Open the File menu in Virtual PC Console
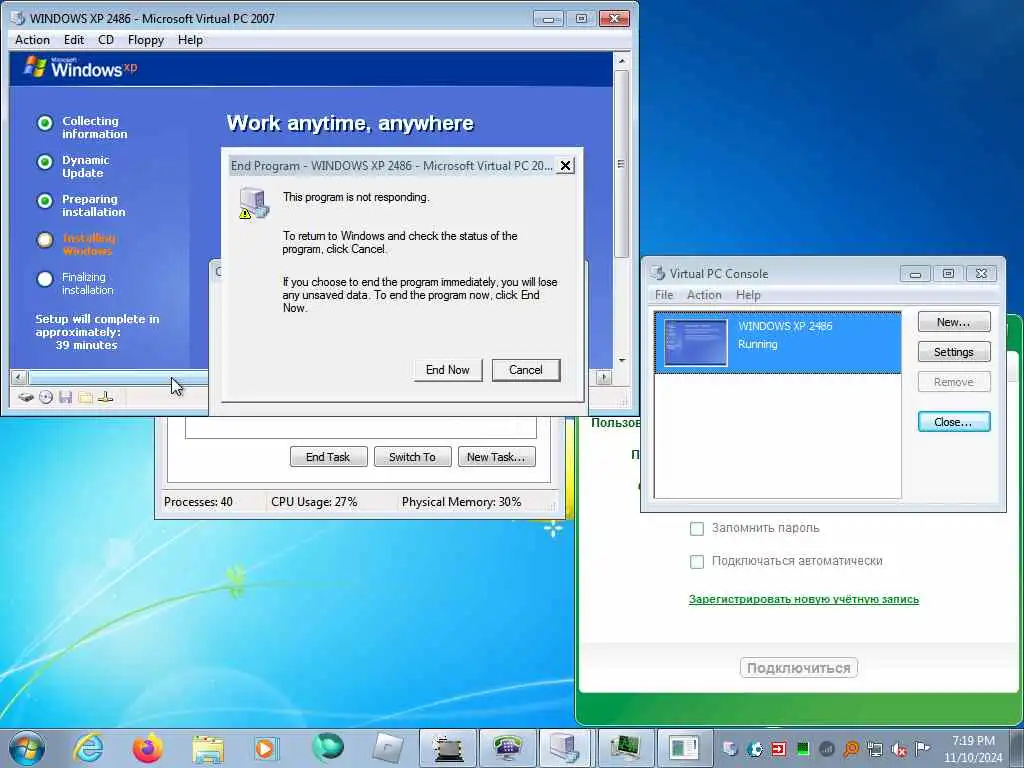The image size is (1024, 768). [664, 295]
